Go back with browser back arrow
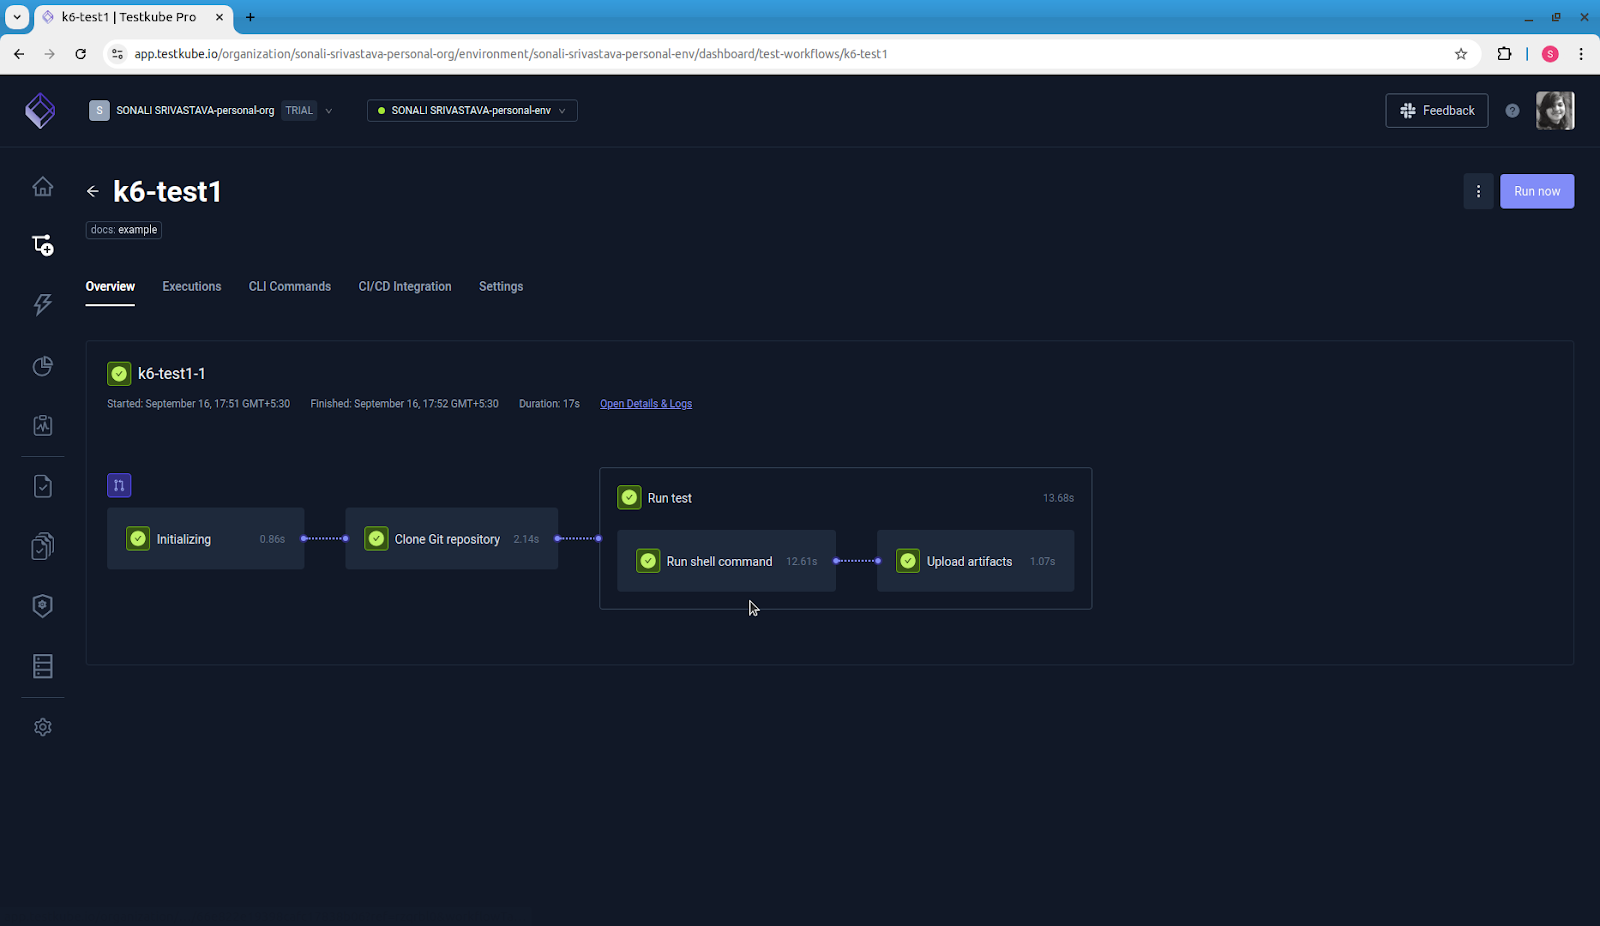1600x926 pixels. 19,54
